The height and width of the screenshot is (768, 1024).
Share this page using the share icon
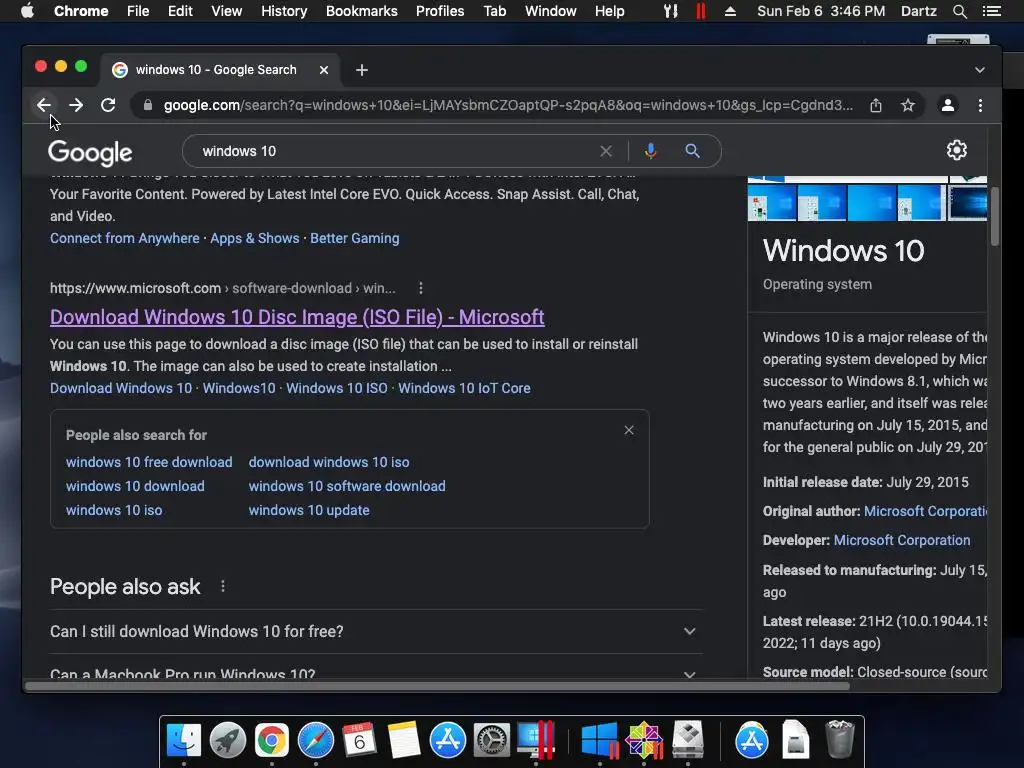pos(876,105)
